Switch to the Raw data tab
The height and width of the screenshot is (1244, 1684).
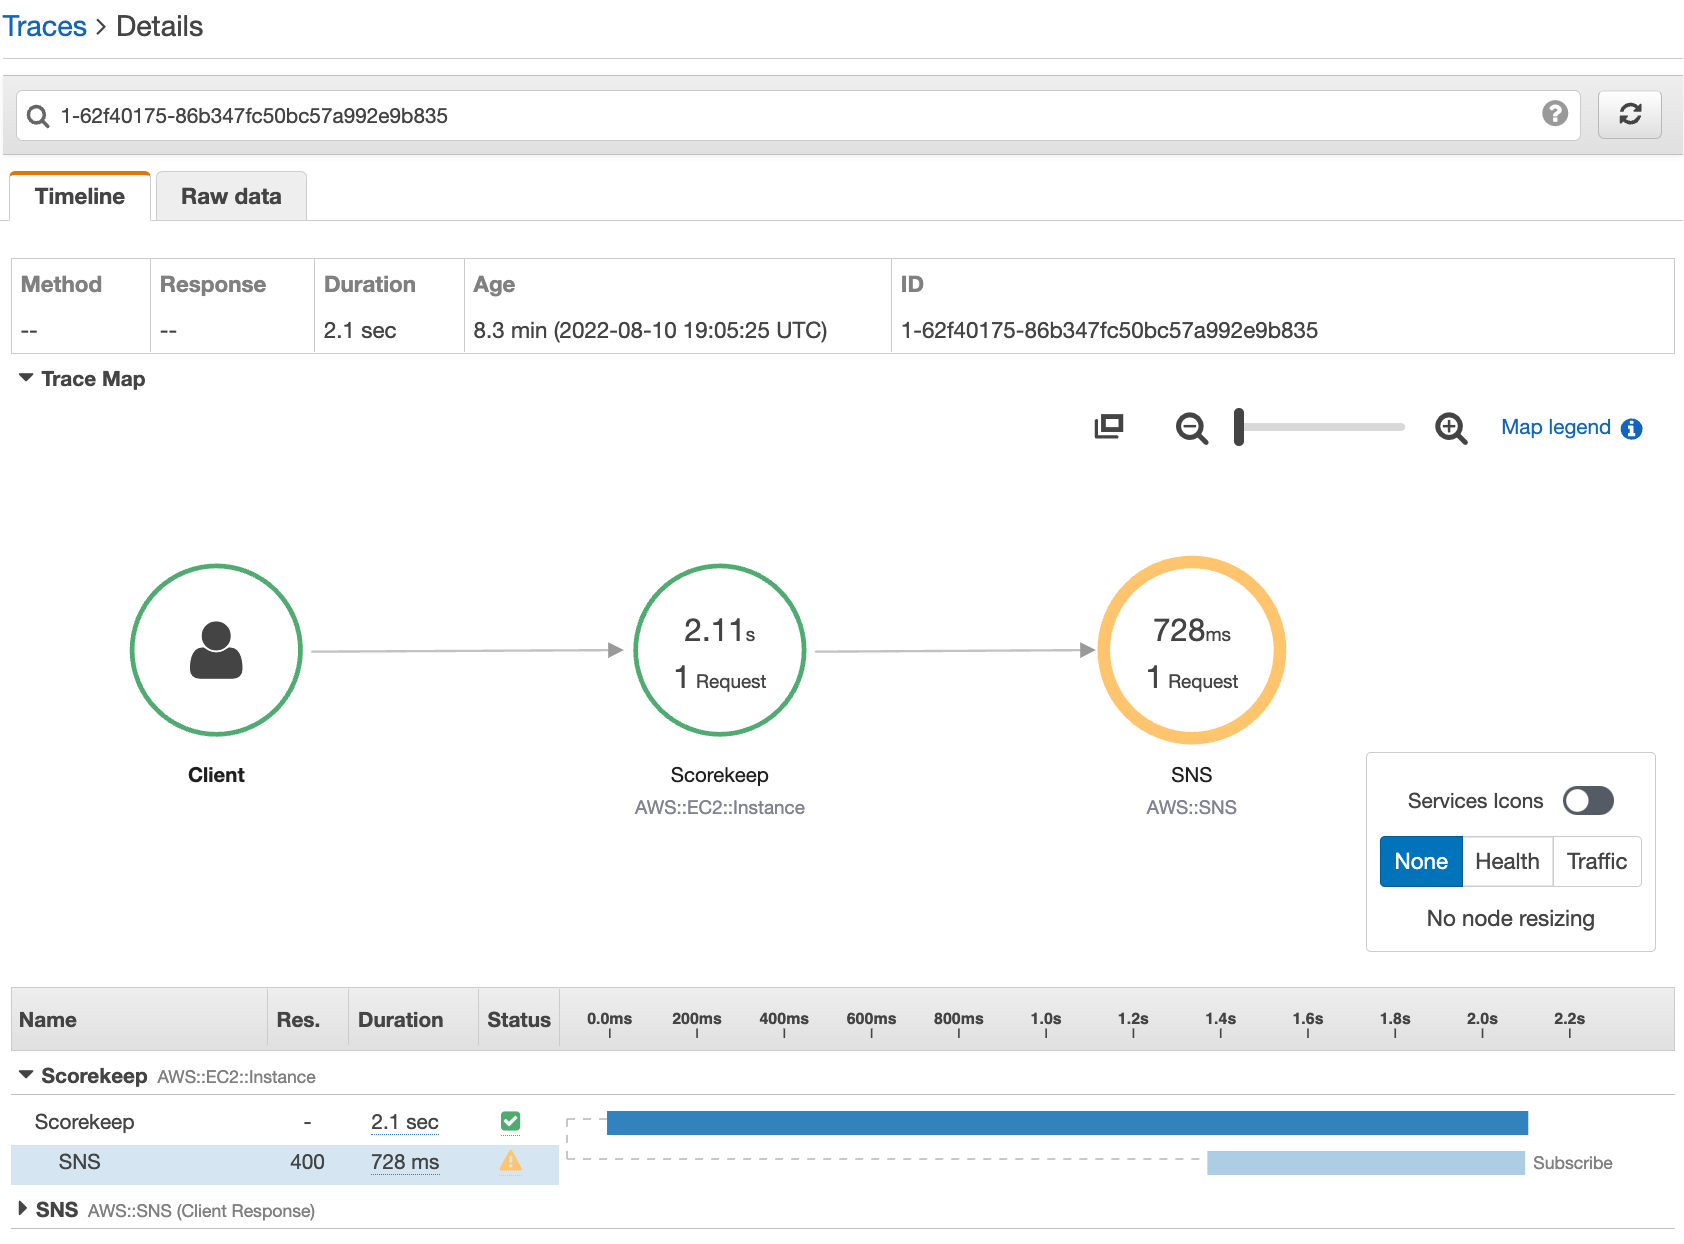pyautogui.click(x=231, y=196)
